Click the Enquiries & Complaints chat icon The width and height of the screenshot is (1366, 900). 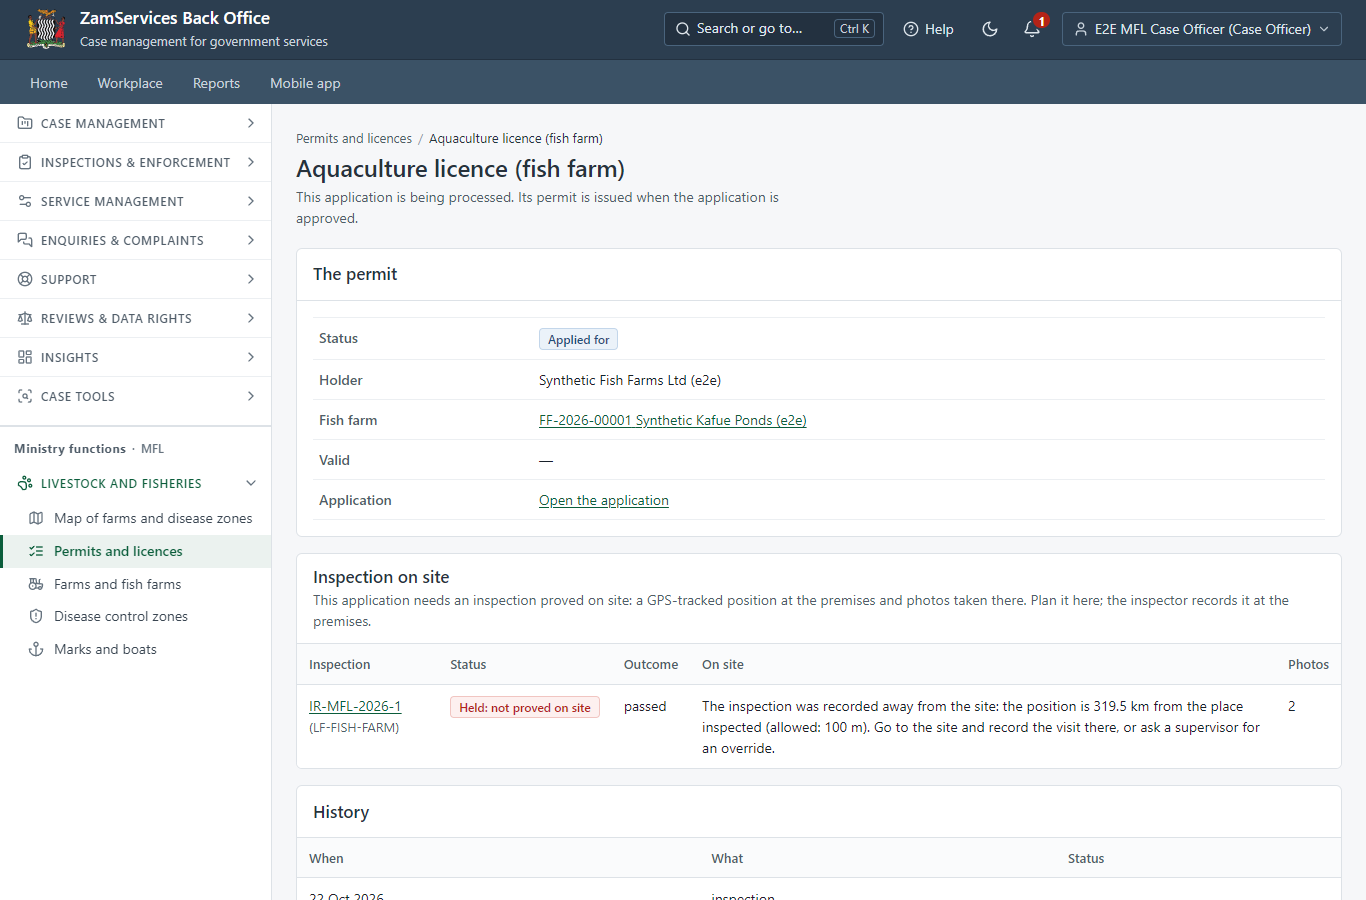click(25, 240)
